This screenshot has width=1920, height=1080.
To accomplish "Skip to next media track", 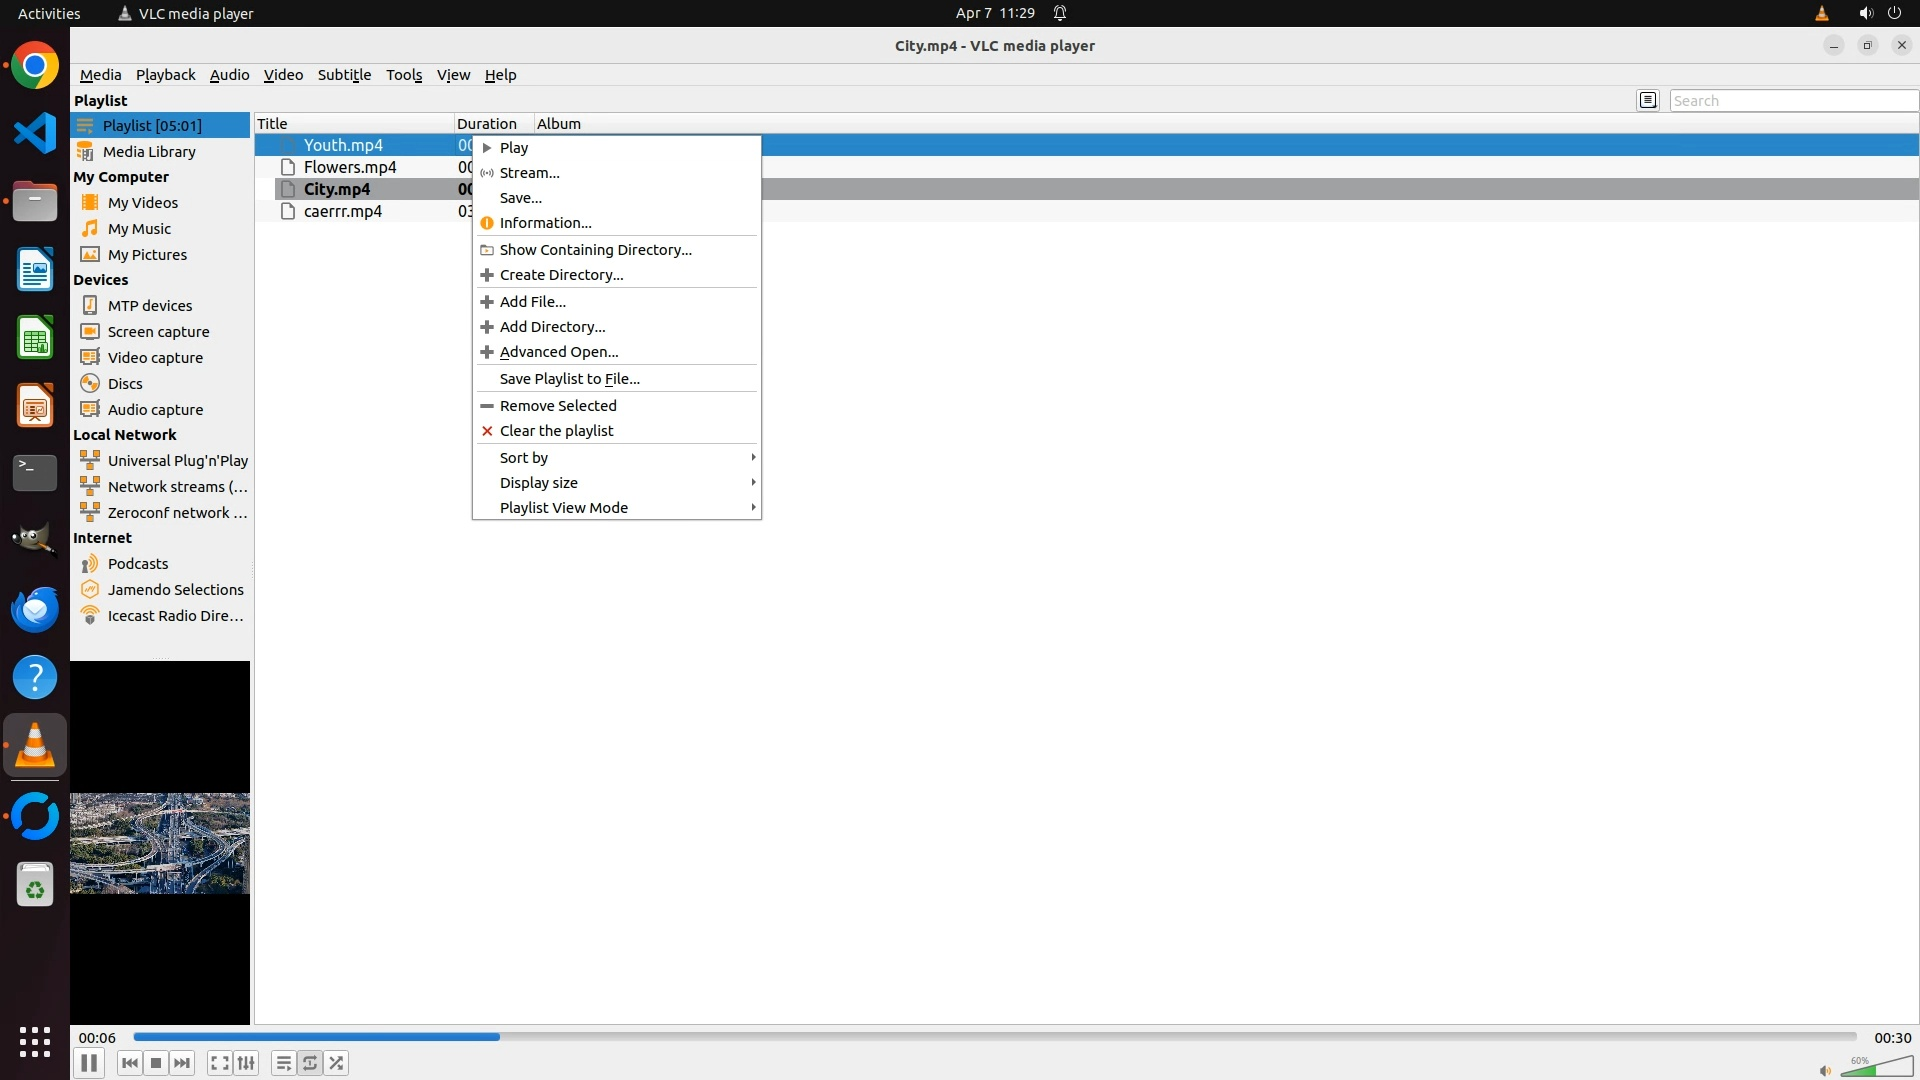I will [x=182, y=1063].
